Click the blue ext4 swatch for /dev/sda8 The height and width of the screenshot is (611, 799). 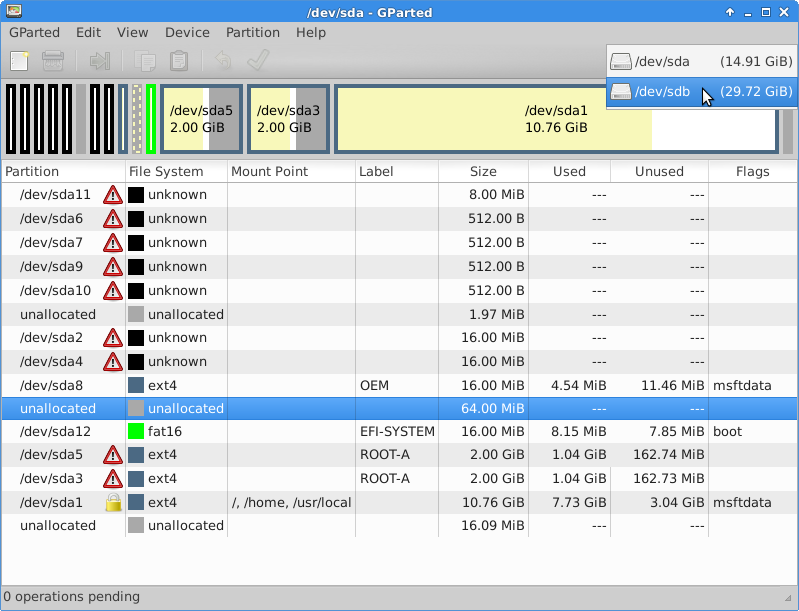[136, 385]
